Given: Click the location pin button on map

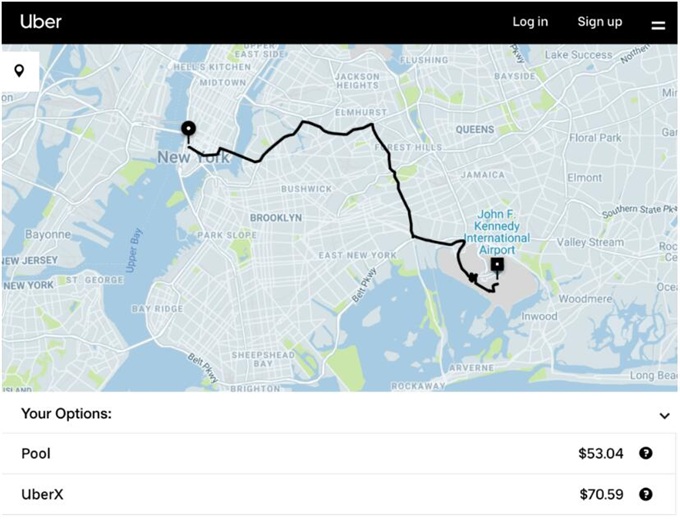Looking at the screenshot, I should (20, 71).
